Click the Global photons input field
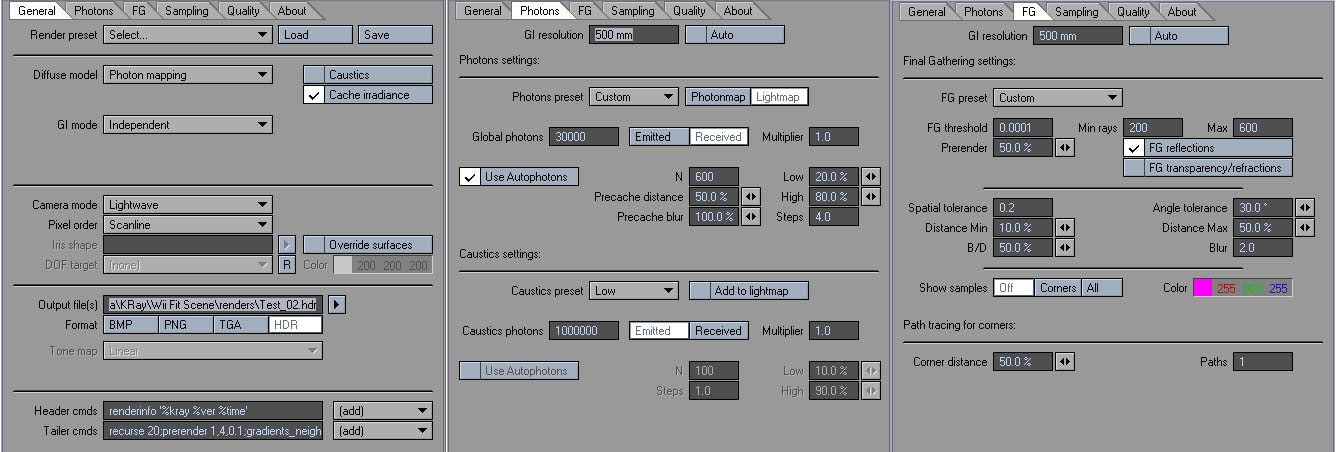The width and height of the screenshot is (1336, 452). [x=583, y=137]
